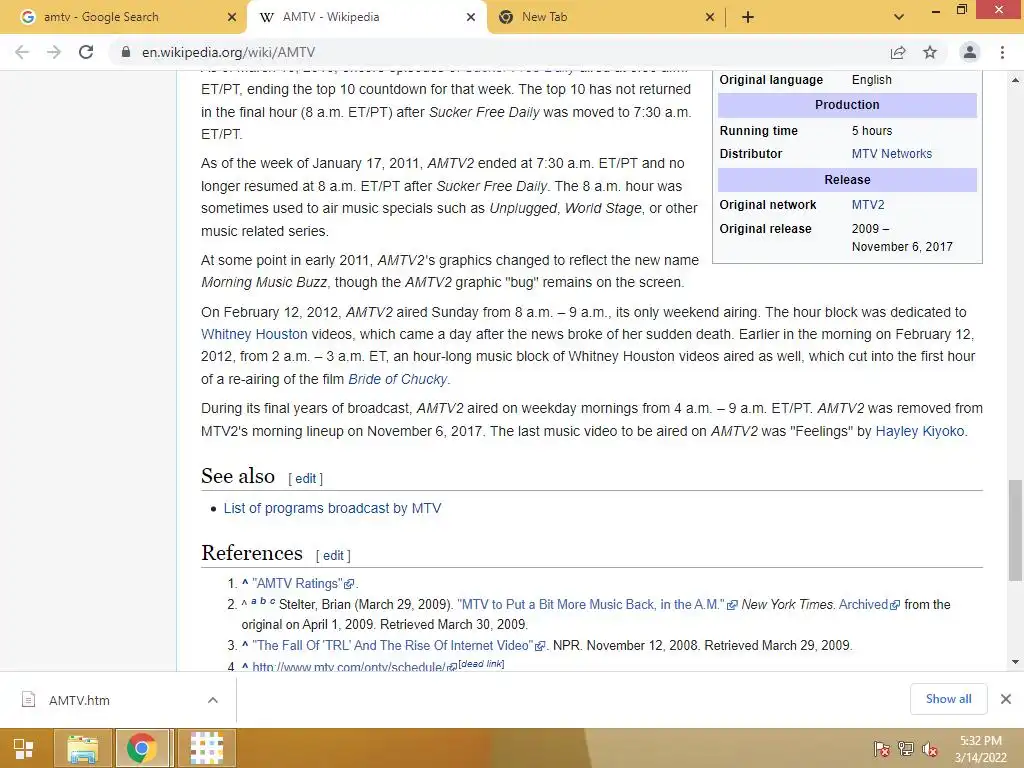Open the downloaded AMTV.htm file
Screen dimensions: 1024x768
[x=78, y=700]
